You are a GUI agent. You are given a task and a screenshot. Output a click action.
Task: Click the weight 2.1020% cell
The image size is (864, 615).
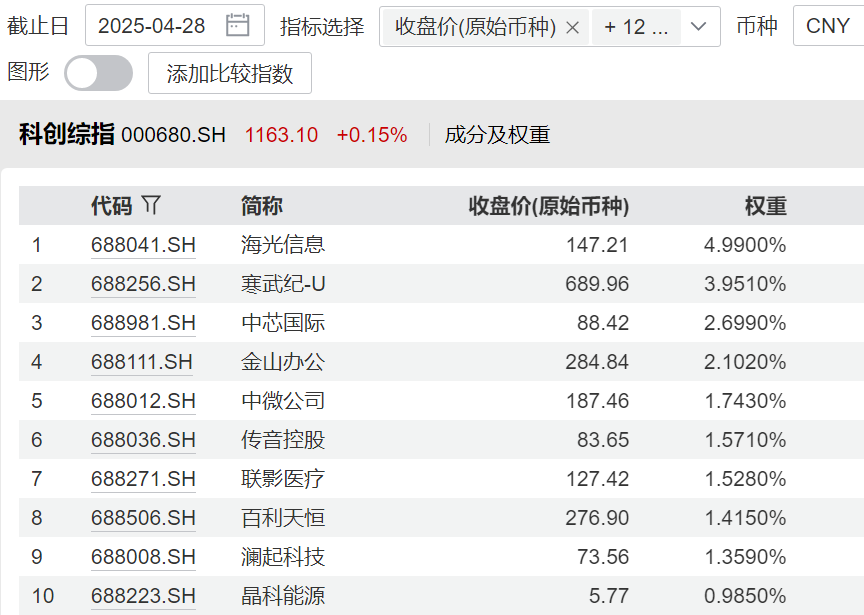pyautogui.click(x=745, y=362)
